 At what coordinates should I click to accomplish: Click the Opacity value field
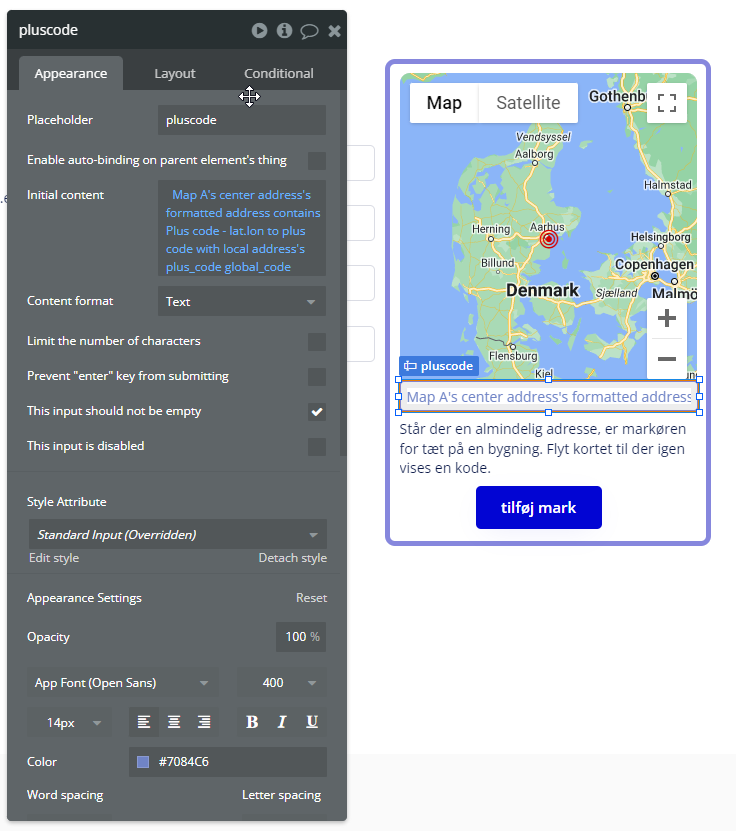[x=301, y=636]
